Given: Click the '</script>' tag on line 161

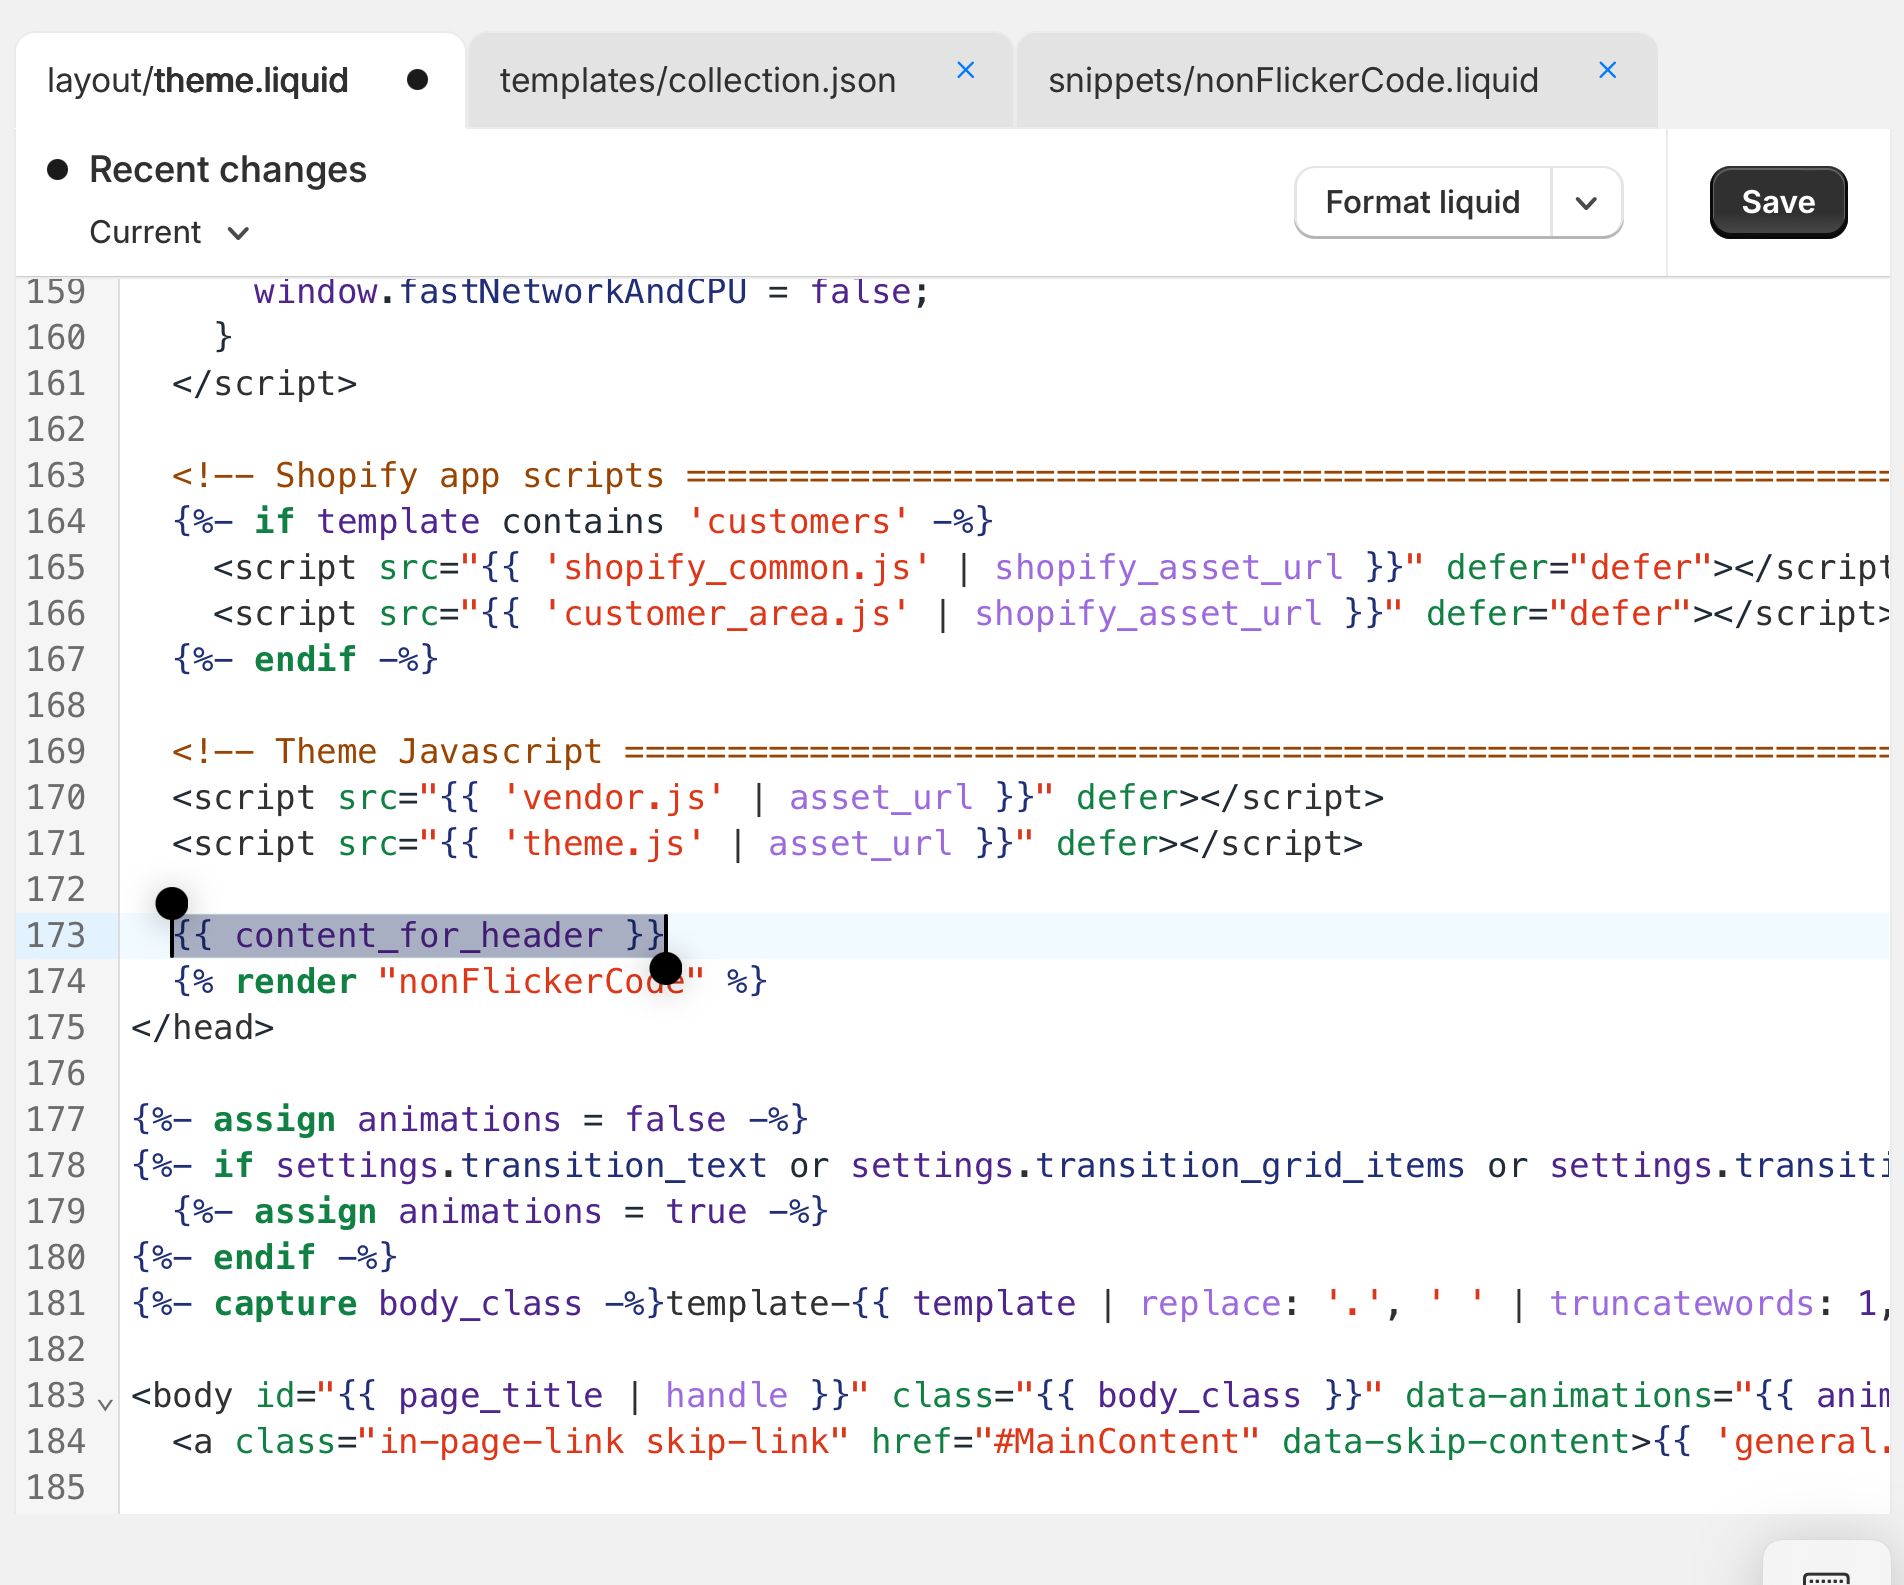Looking at the screenshot, I should 264,383.
